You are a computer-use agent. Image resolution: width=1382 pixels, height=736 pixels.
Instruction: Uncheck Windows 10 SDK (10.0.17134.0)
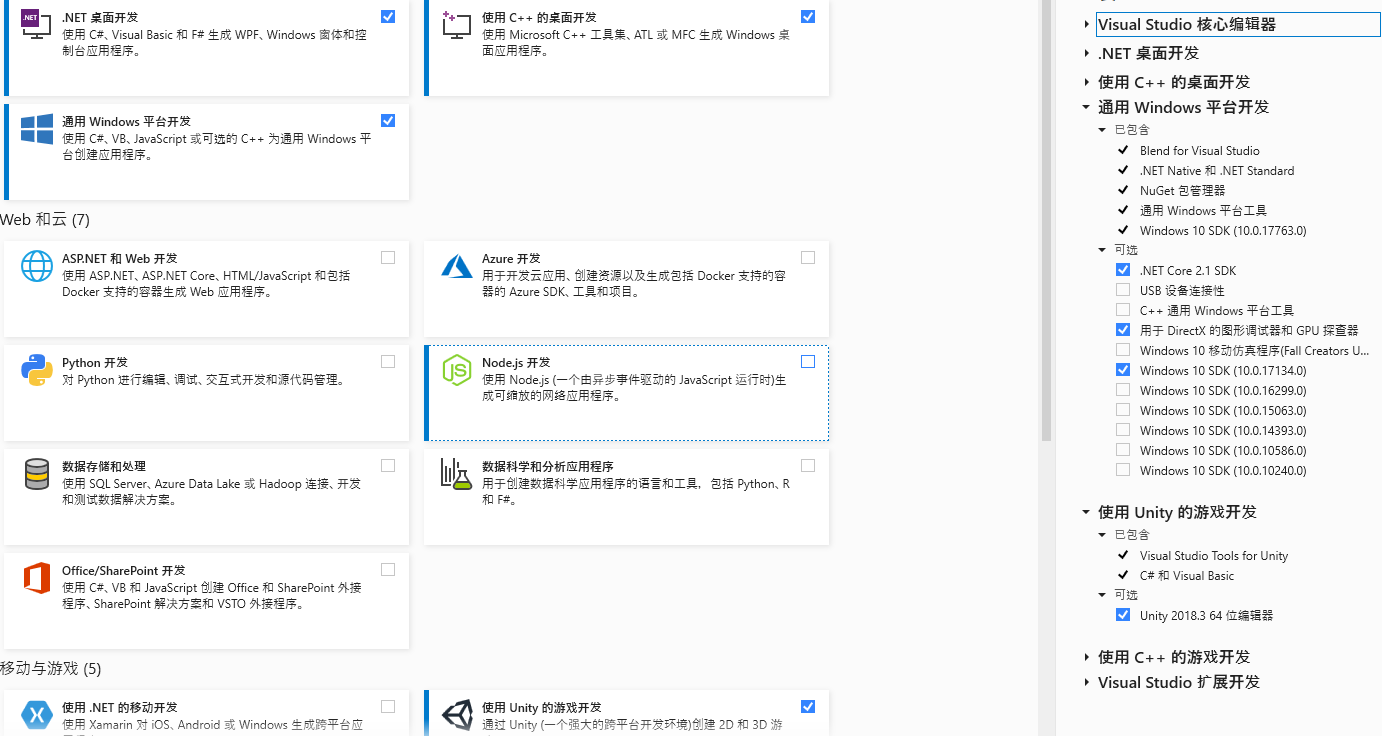pyautogui.click(x=1123, y=370)
